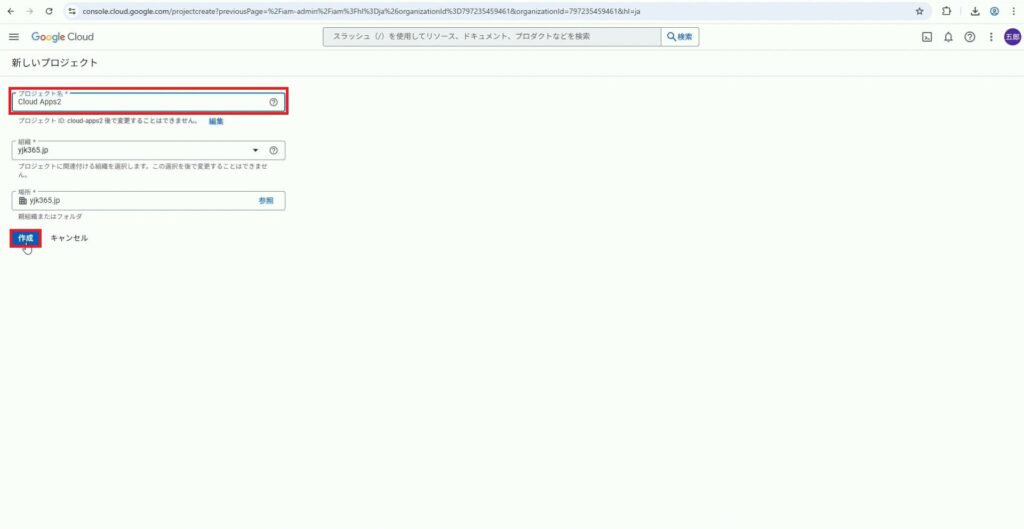
Task: Click the キャンセル cancel button
Action: point(69,238)
